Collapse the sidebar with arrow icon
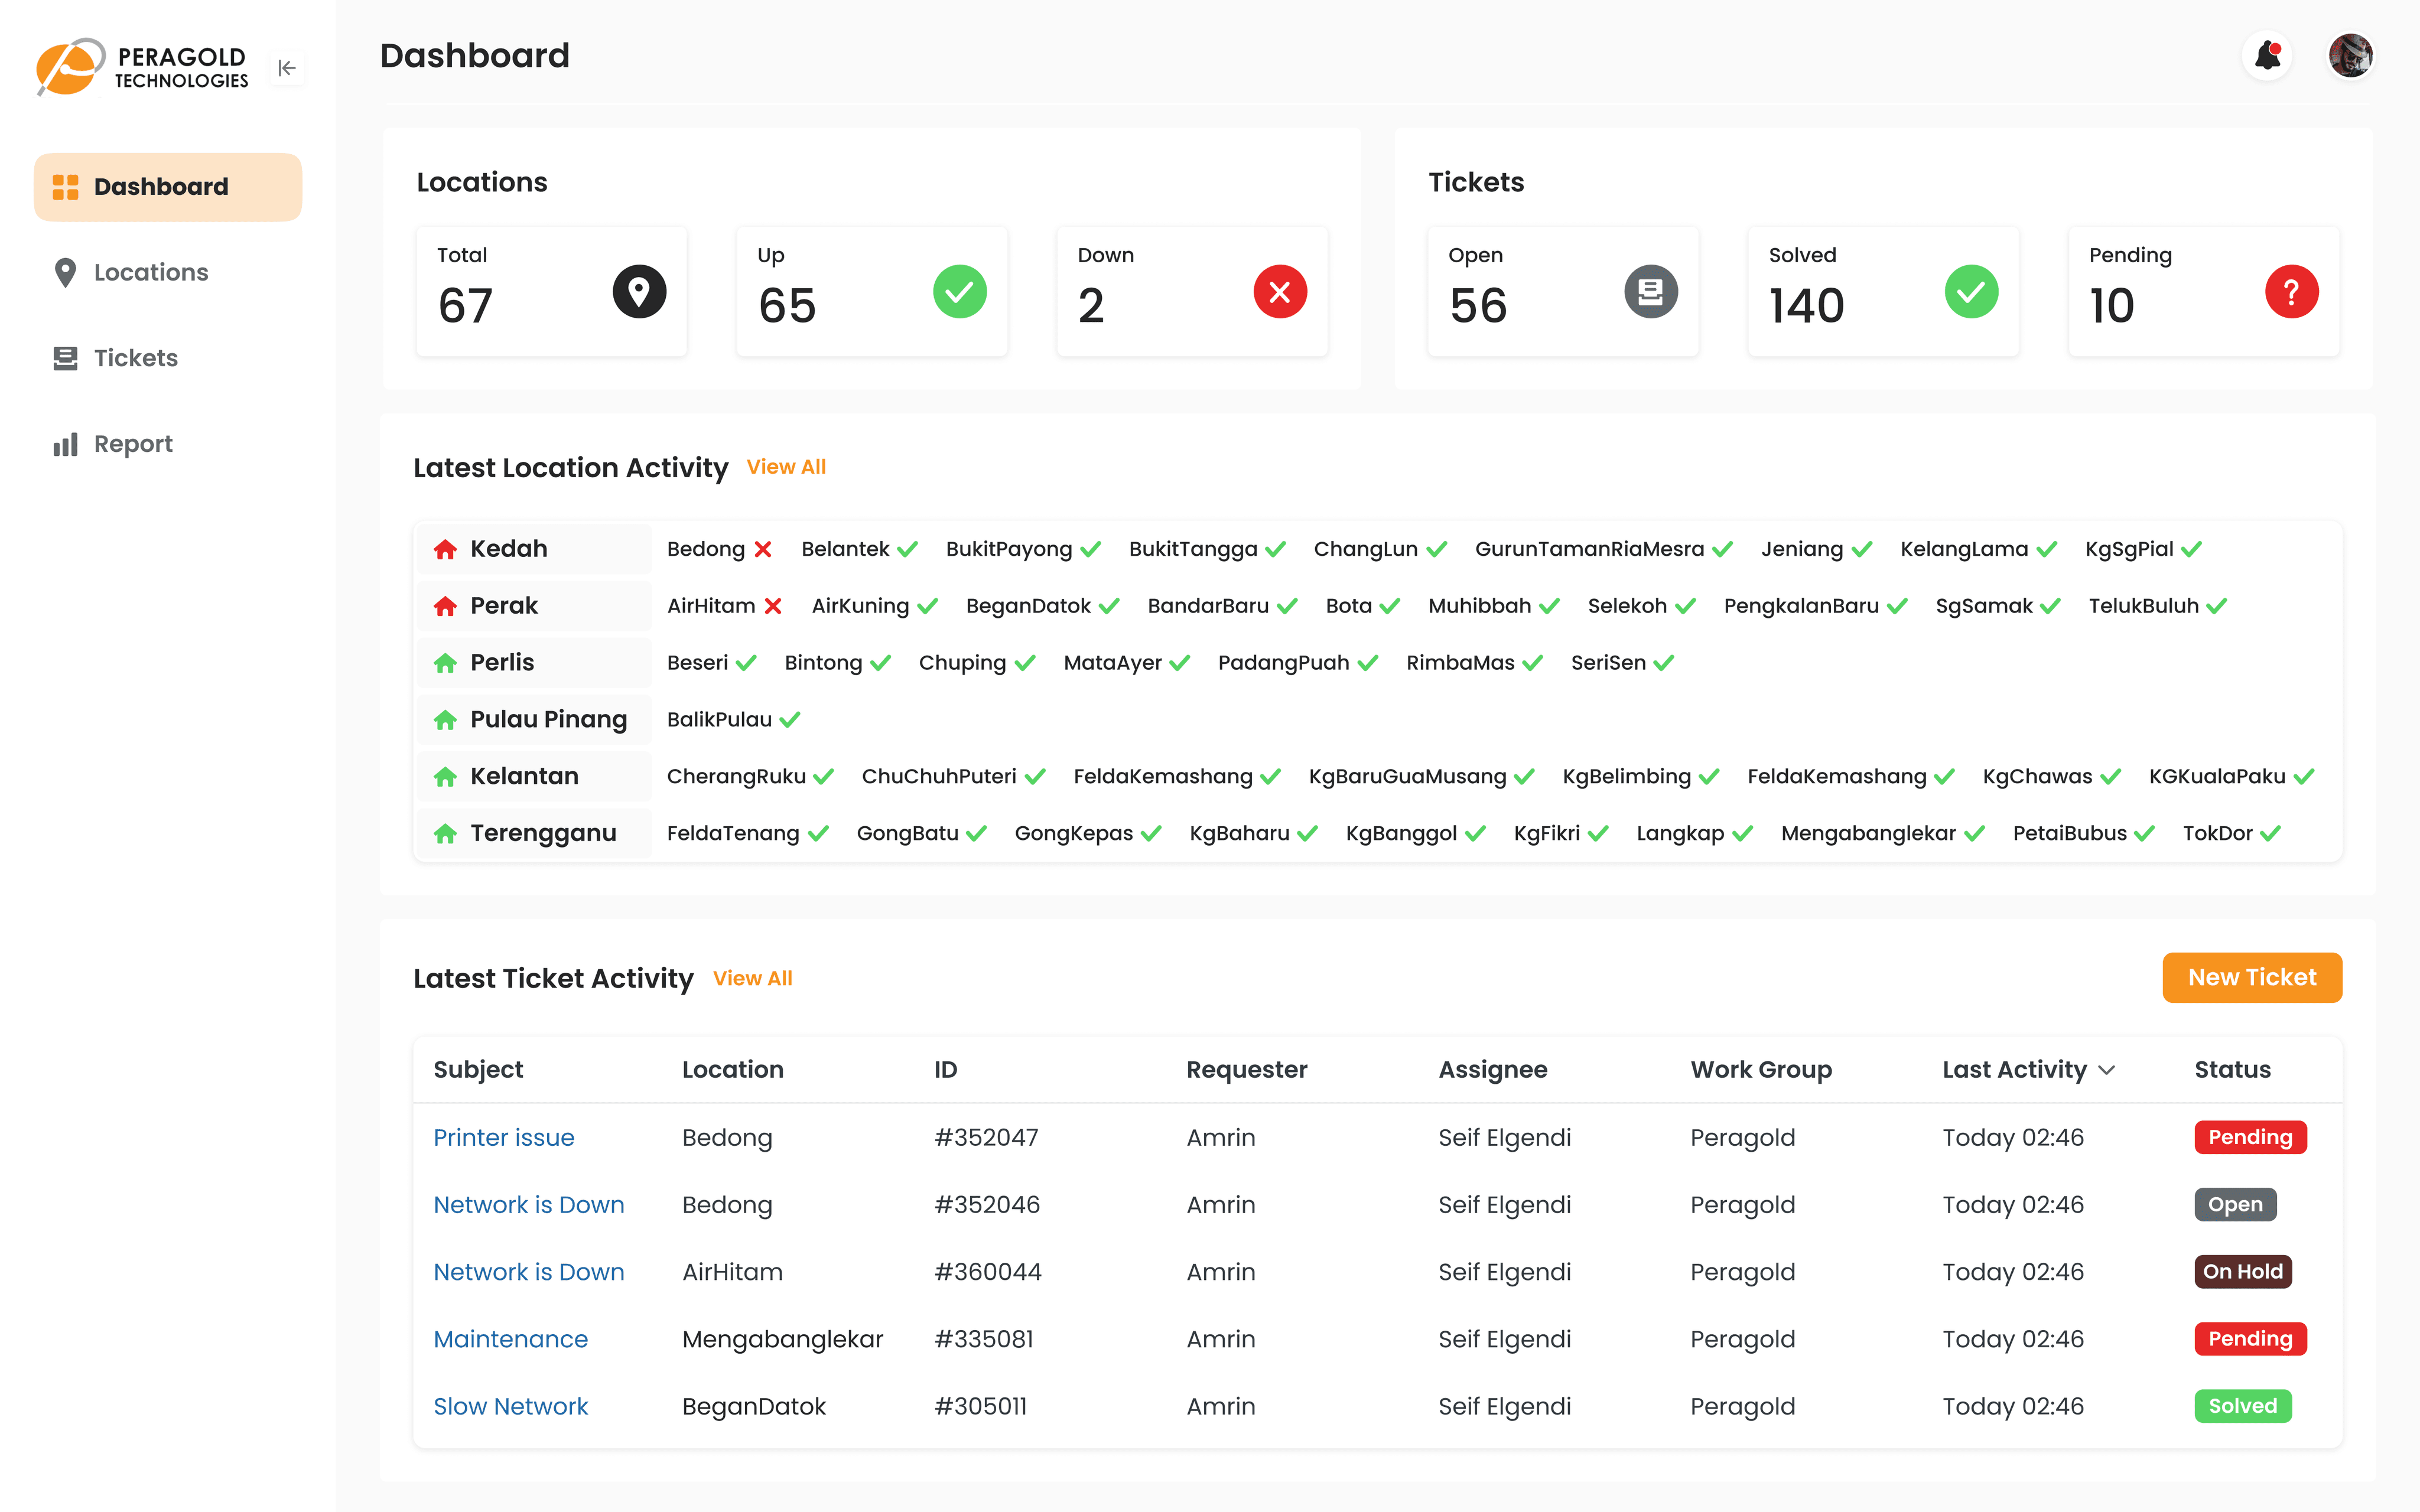 pos(287,68)
